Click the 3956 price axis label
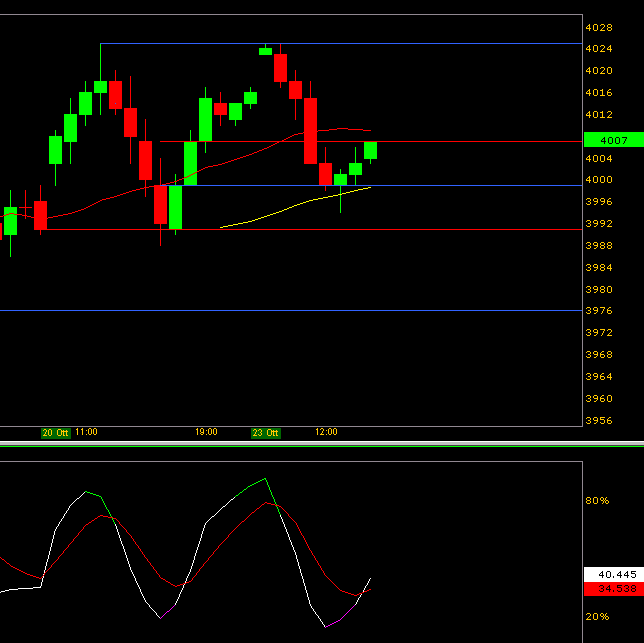Viewport: 644px width, 643px height. 598,420
